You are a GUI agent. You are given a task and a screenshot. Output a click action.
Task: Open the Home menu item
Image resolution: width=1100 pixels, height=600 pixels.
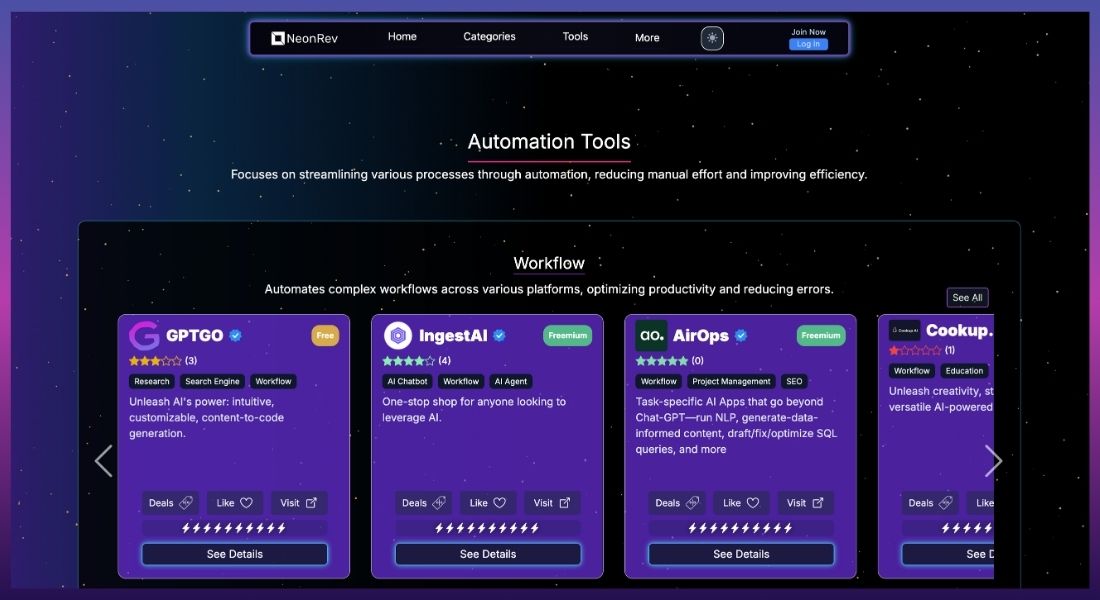[402, 36]
